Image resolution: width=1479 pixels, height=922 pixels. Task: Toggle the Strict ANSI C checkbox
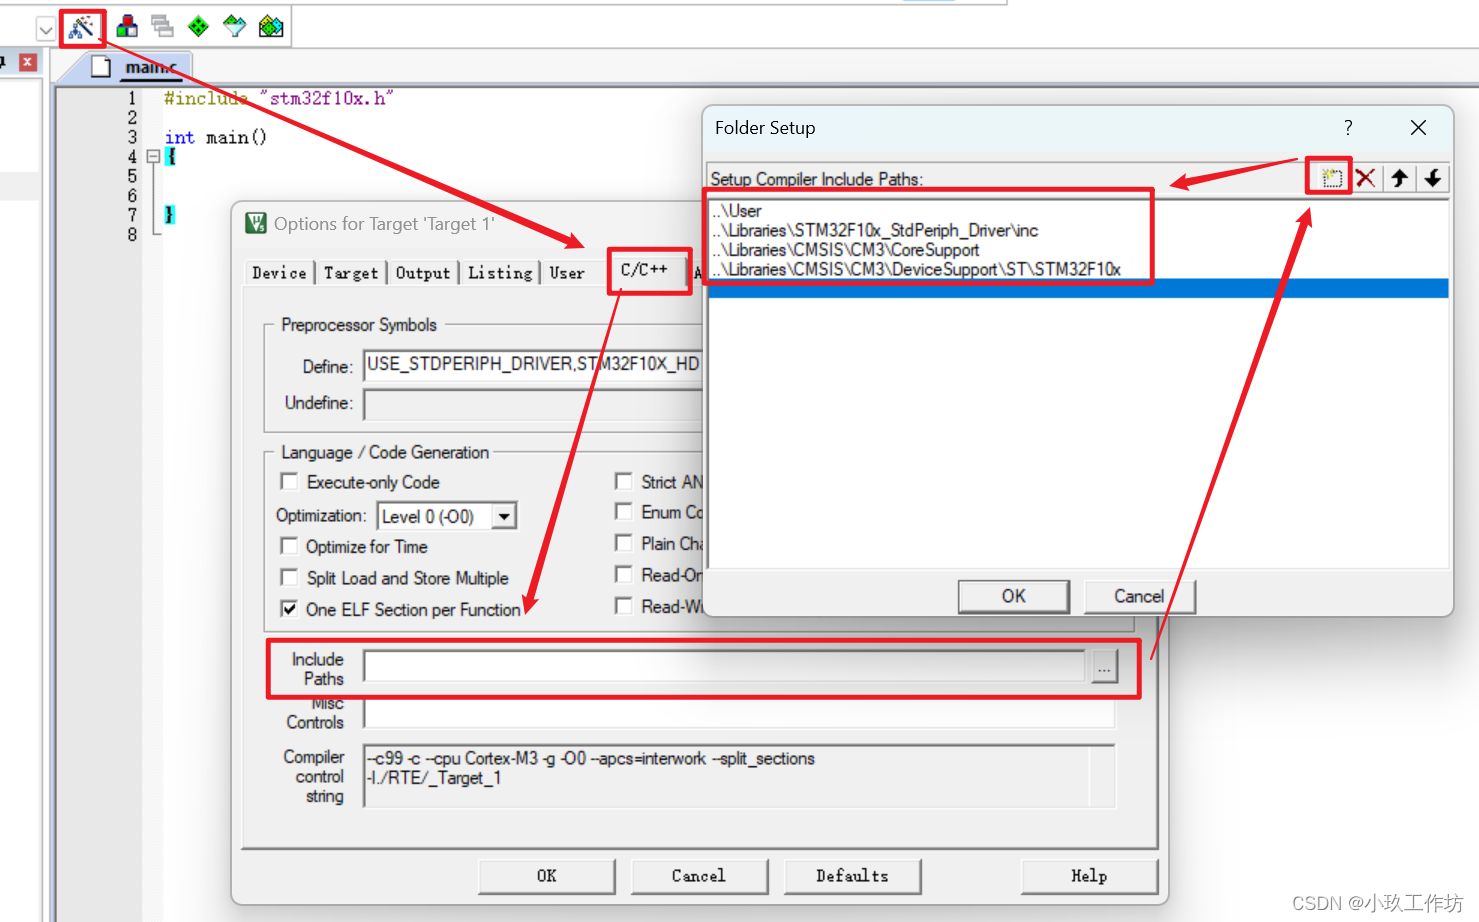pos(623,481)
